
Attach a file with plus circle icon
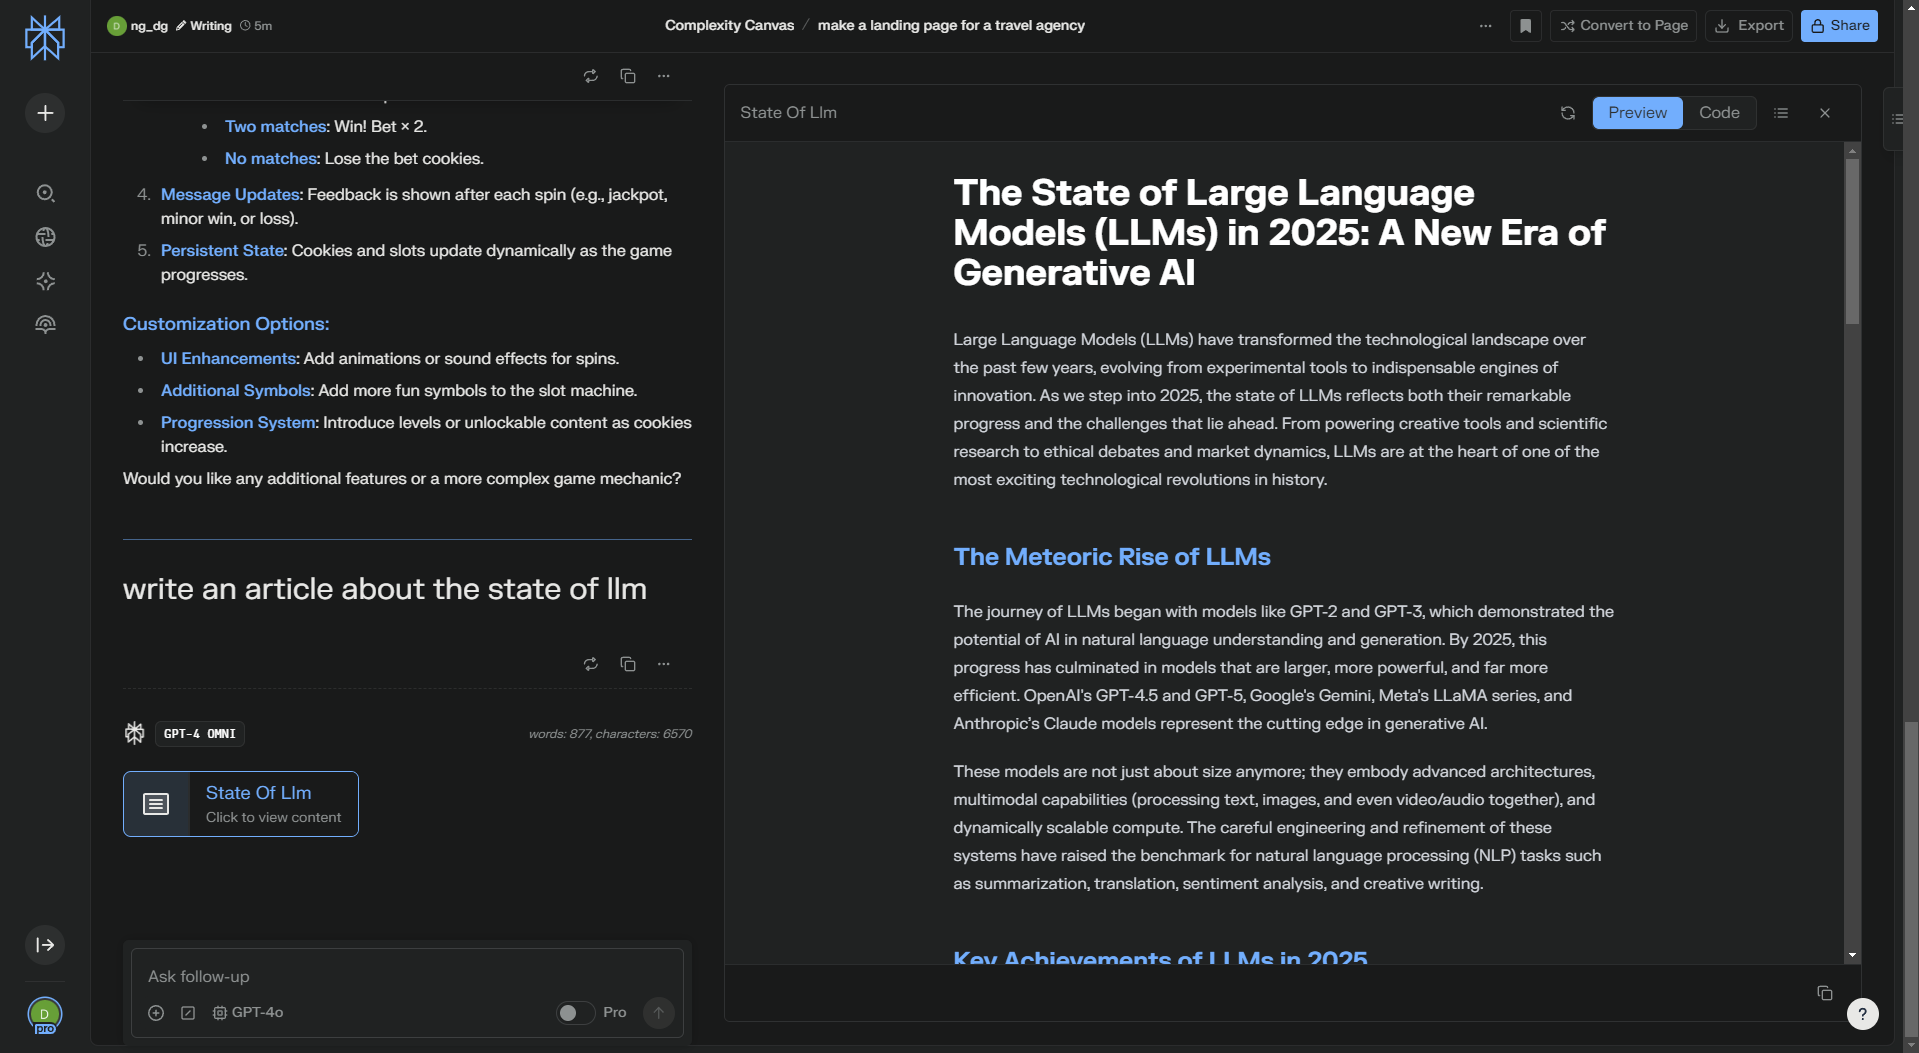pos(156,1013)
